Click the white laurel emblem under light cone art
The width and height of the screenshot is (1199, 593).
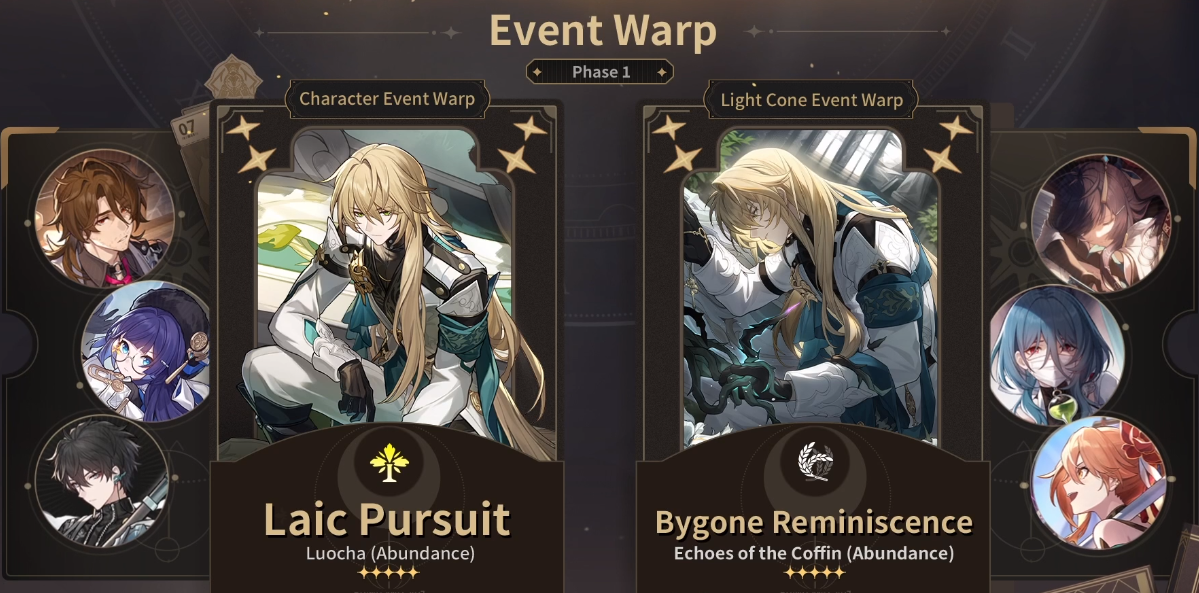click(815, 461)
